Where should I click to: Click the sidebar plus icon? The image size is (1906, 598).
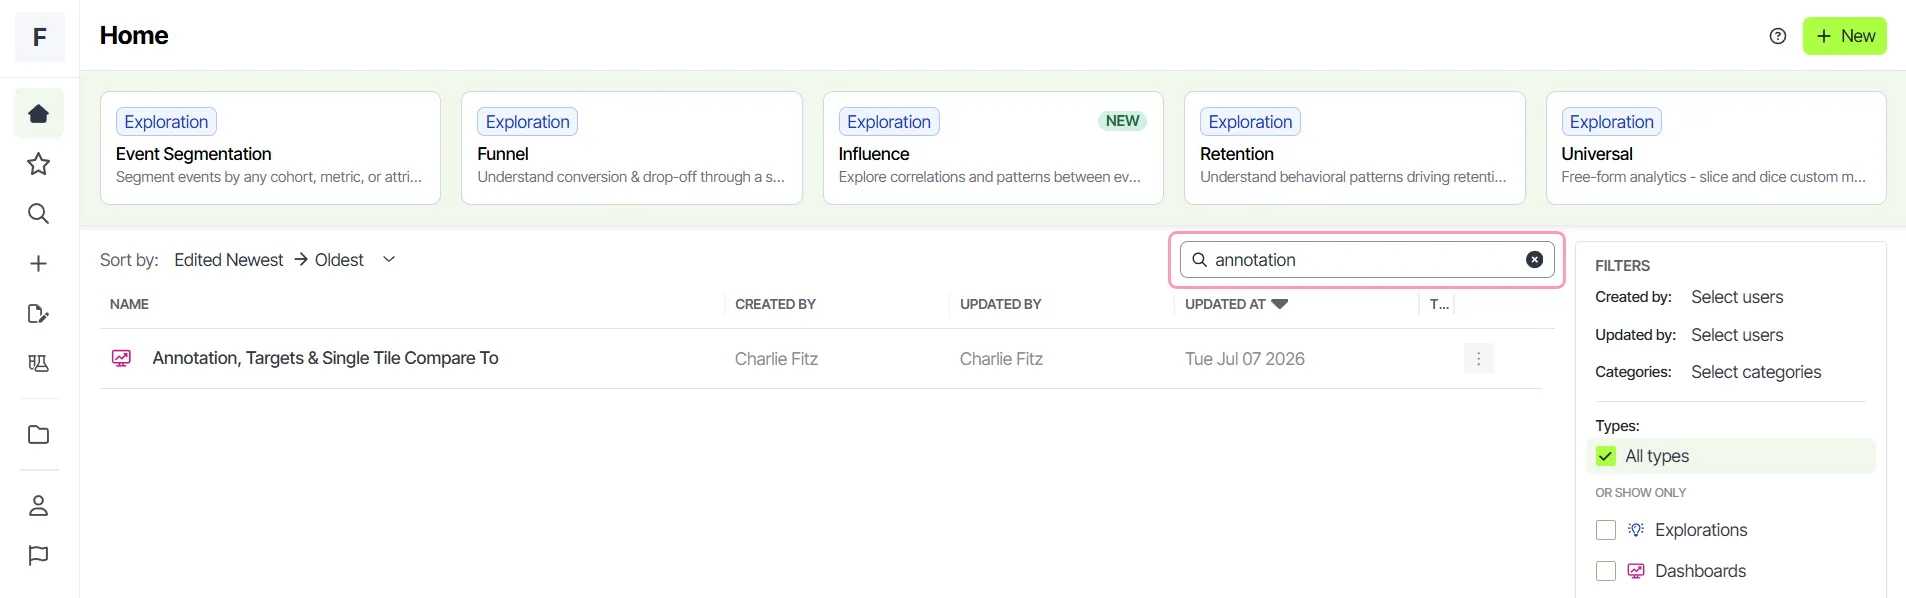(39, 263)
